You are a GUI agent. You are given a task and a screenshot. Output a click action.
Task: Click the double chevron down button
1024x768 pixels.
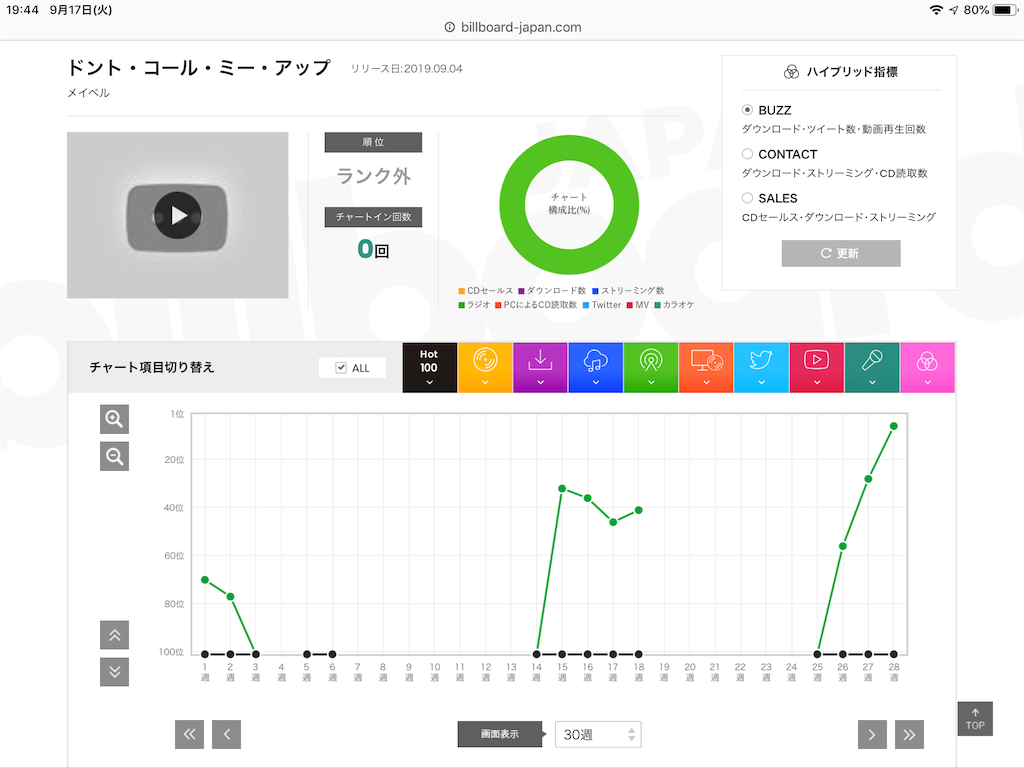(114, 672)
